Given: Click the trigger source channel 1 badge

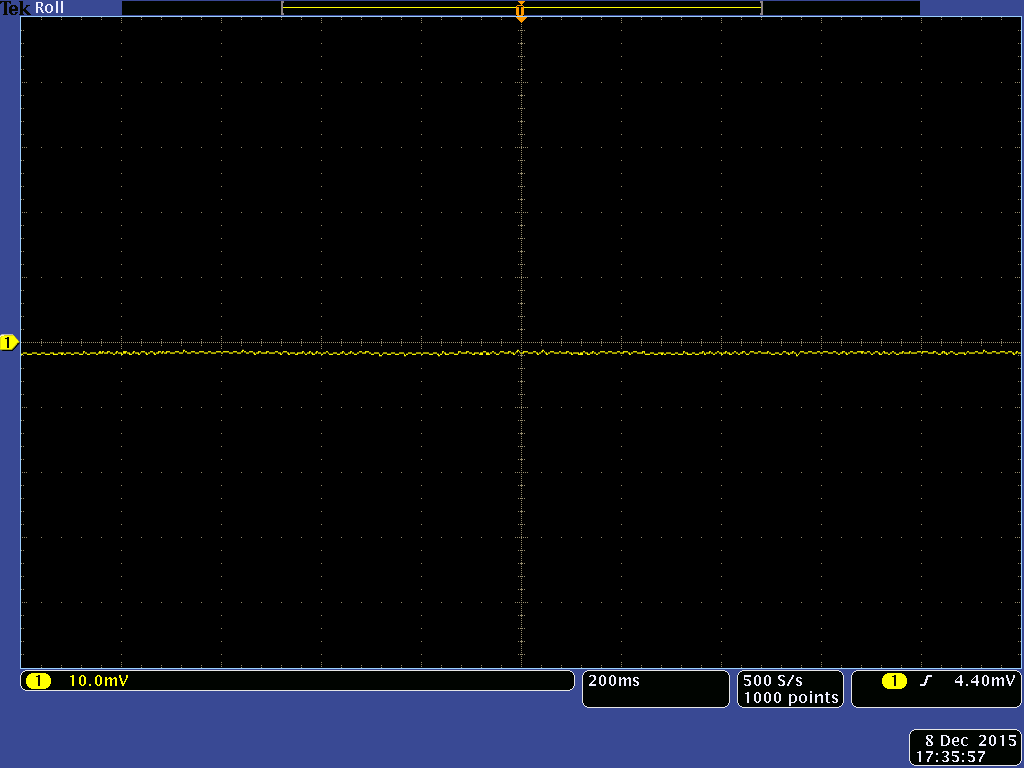Looking at the screenshot, I should 894,681.
